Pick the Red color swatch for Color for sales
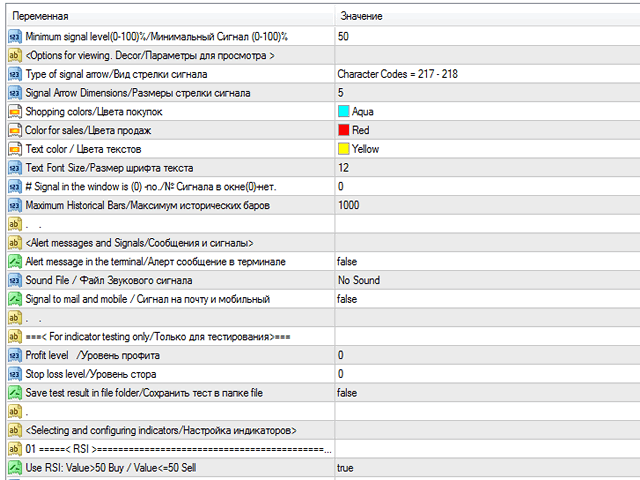The width and height of the screenshot is (640, 480). pos(344,130)
